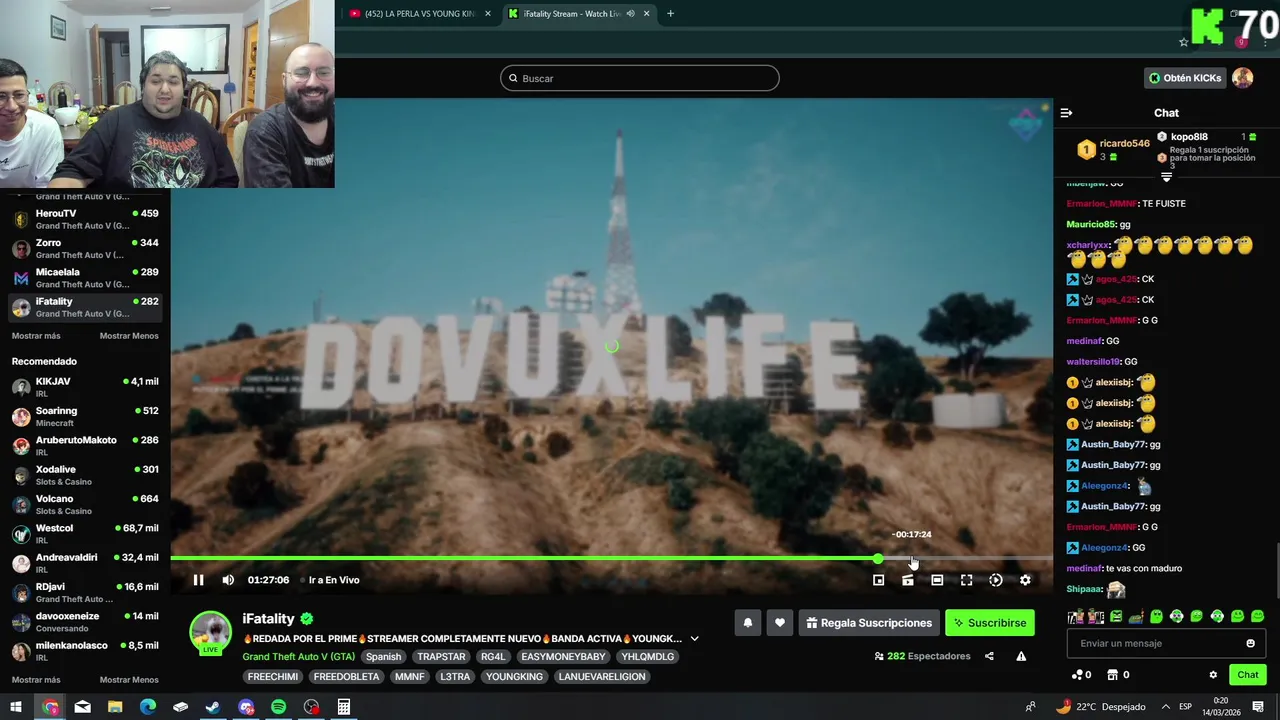Image resolution: width=1280 pixels, height=720 pixels.
Task: Open user profile avatar menu
Action: click(x=1243, y=78)
